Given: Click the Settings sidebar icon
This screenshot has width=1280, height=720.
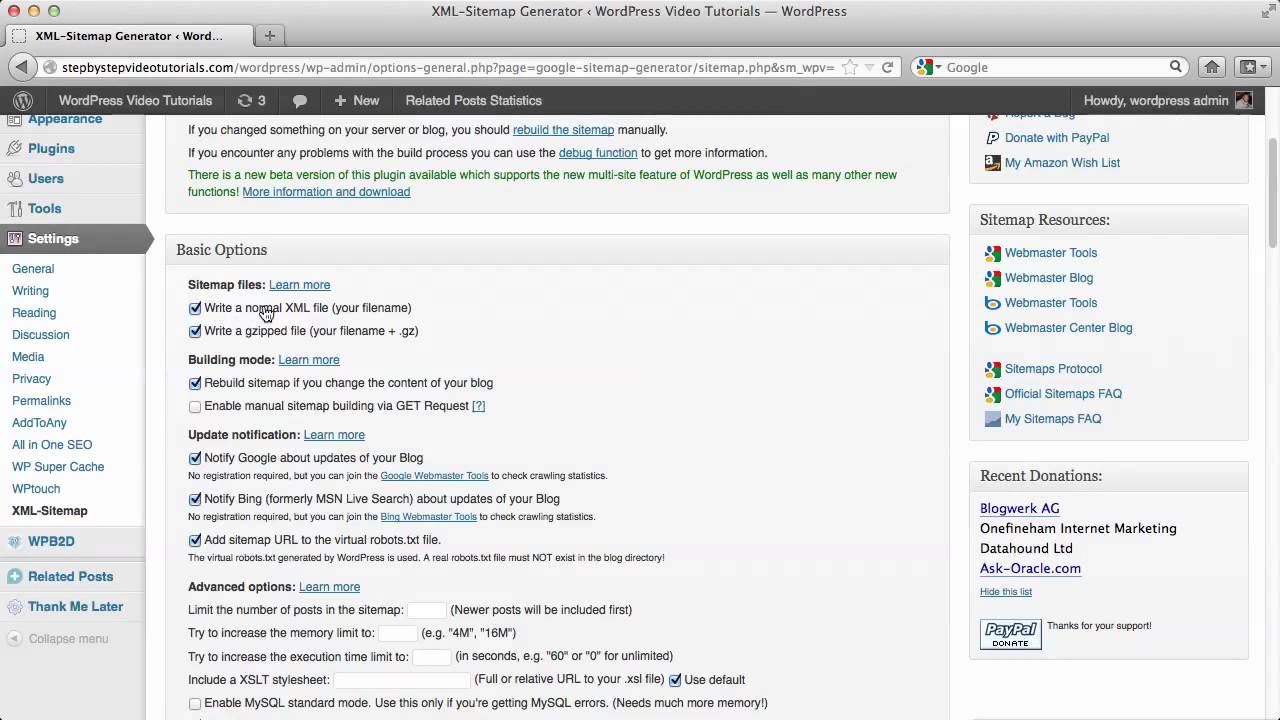Looking at the screenshot, I should [14, 238].
